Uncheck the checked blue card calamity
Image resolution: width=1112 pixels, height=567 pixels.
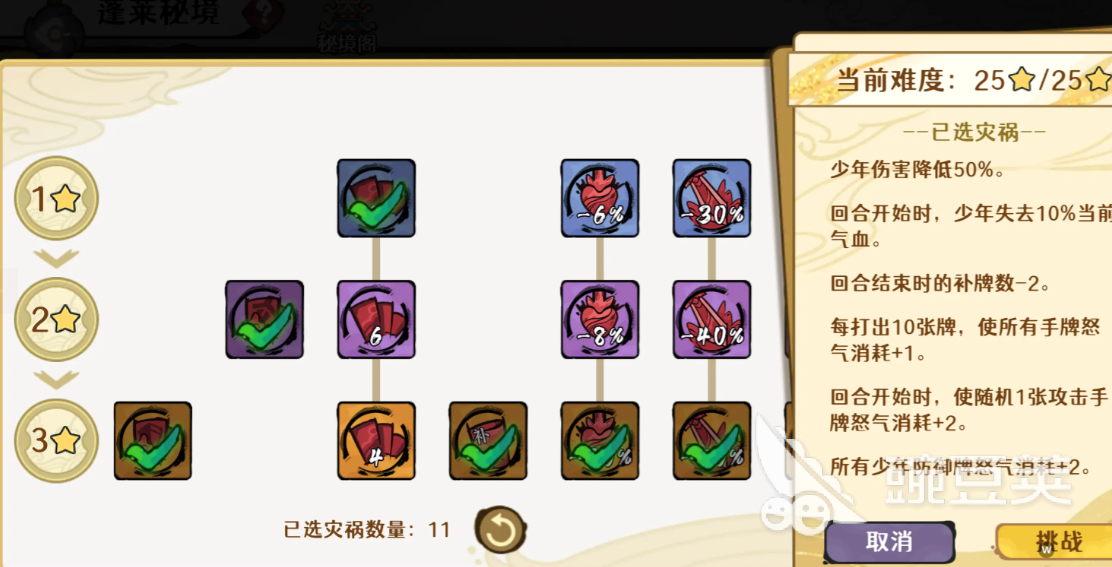click(376, 198)
